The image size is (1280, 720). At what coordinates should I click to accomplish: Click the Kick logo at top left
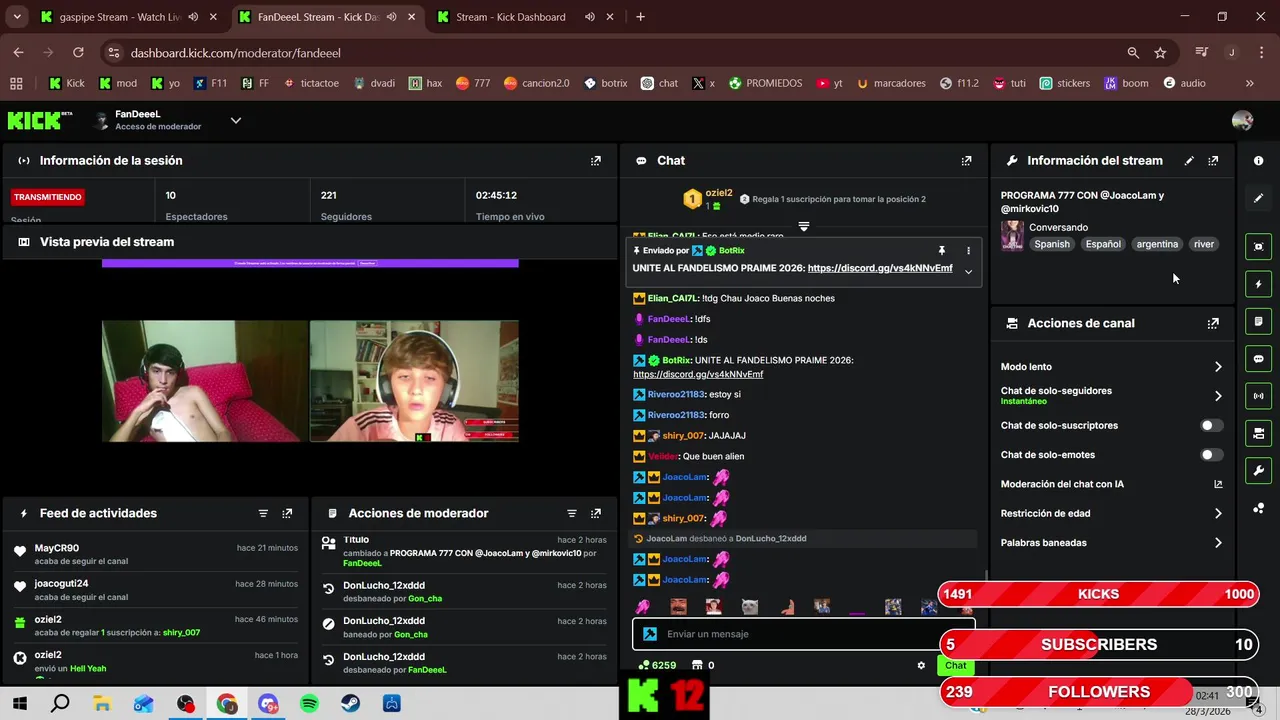pyautogui.click(x=40, y=121)
